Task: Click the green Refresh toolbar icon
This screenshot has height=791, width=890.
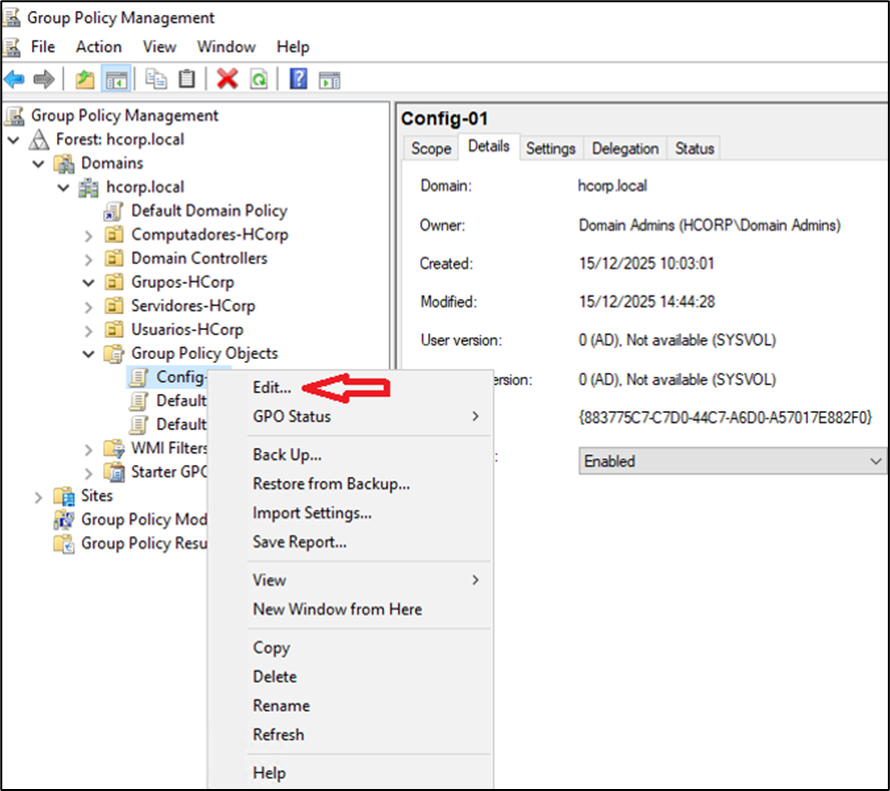Action: coord(258,79)
